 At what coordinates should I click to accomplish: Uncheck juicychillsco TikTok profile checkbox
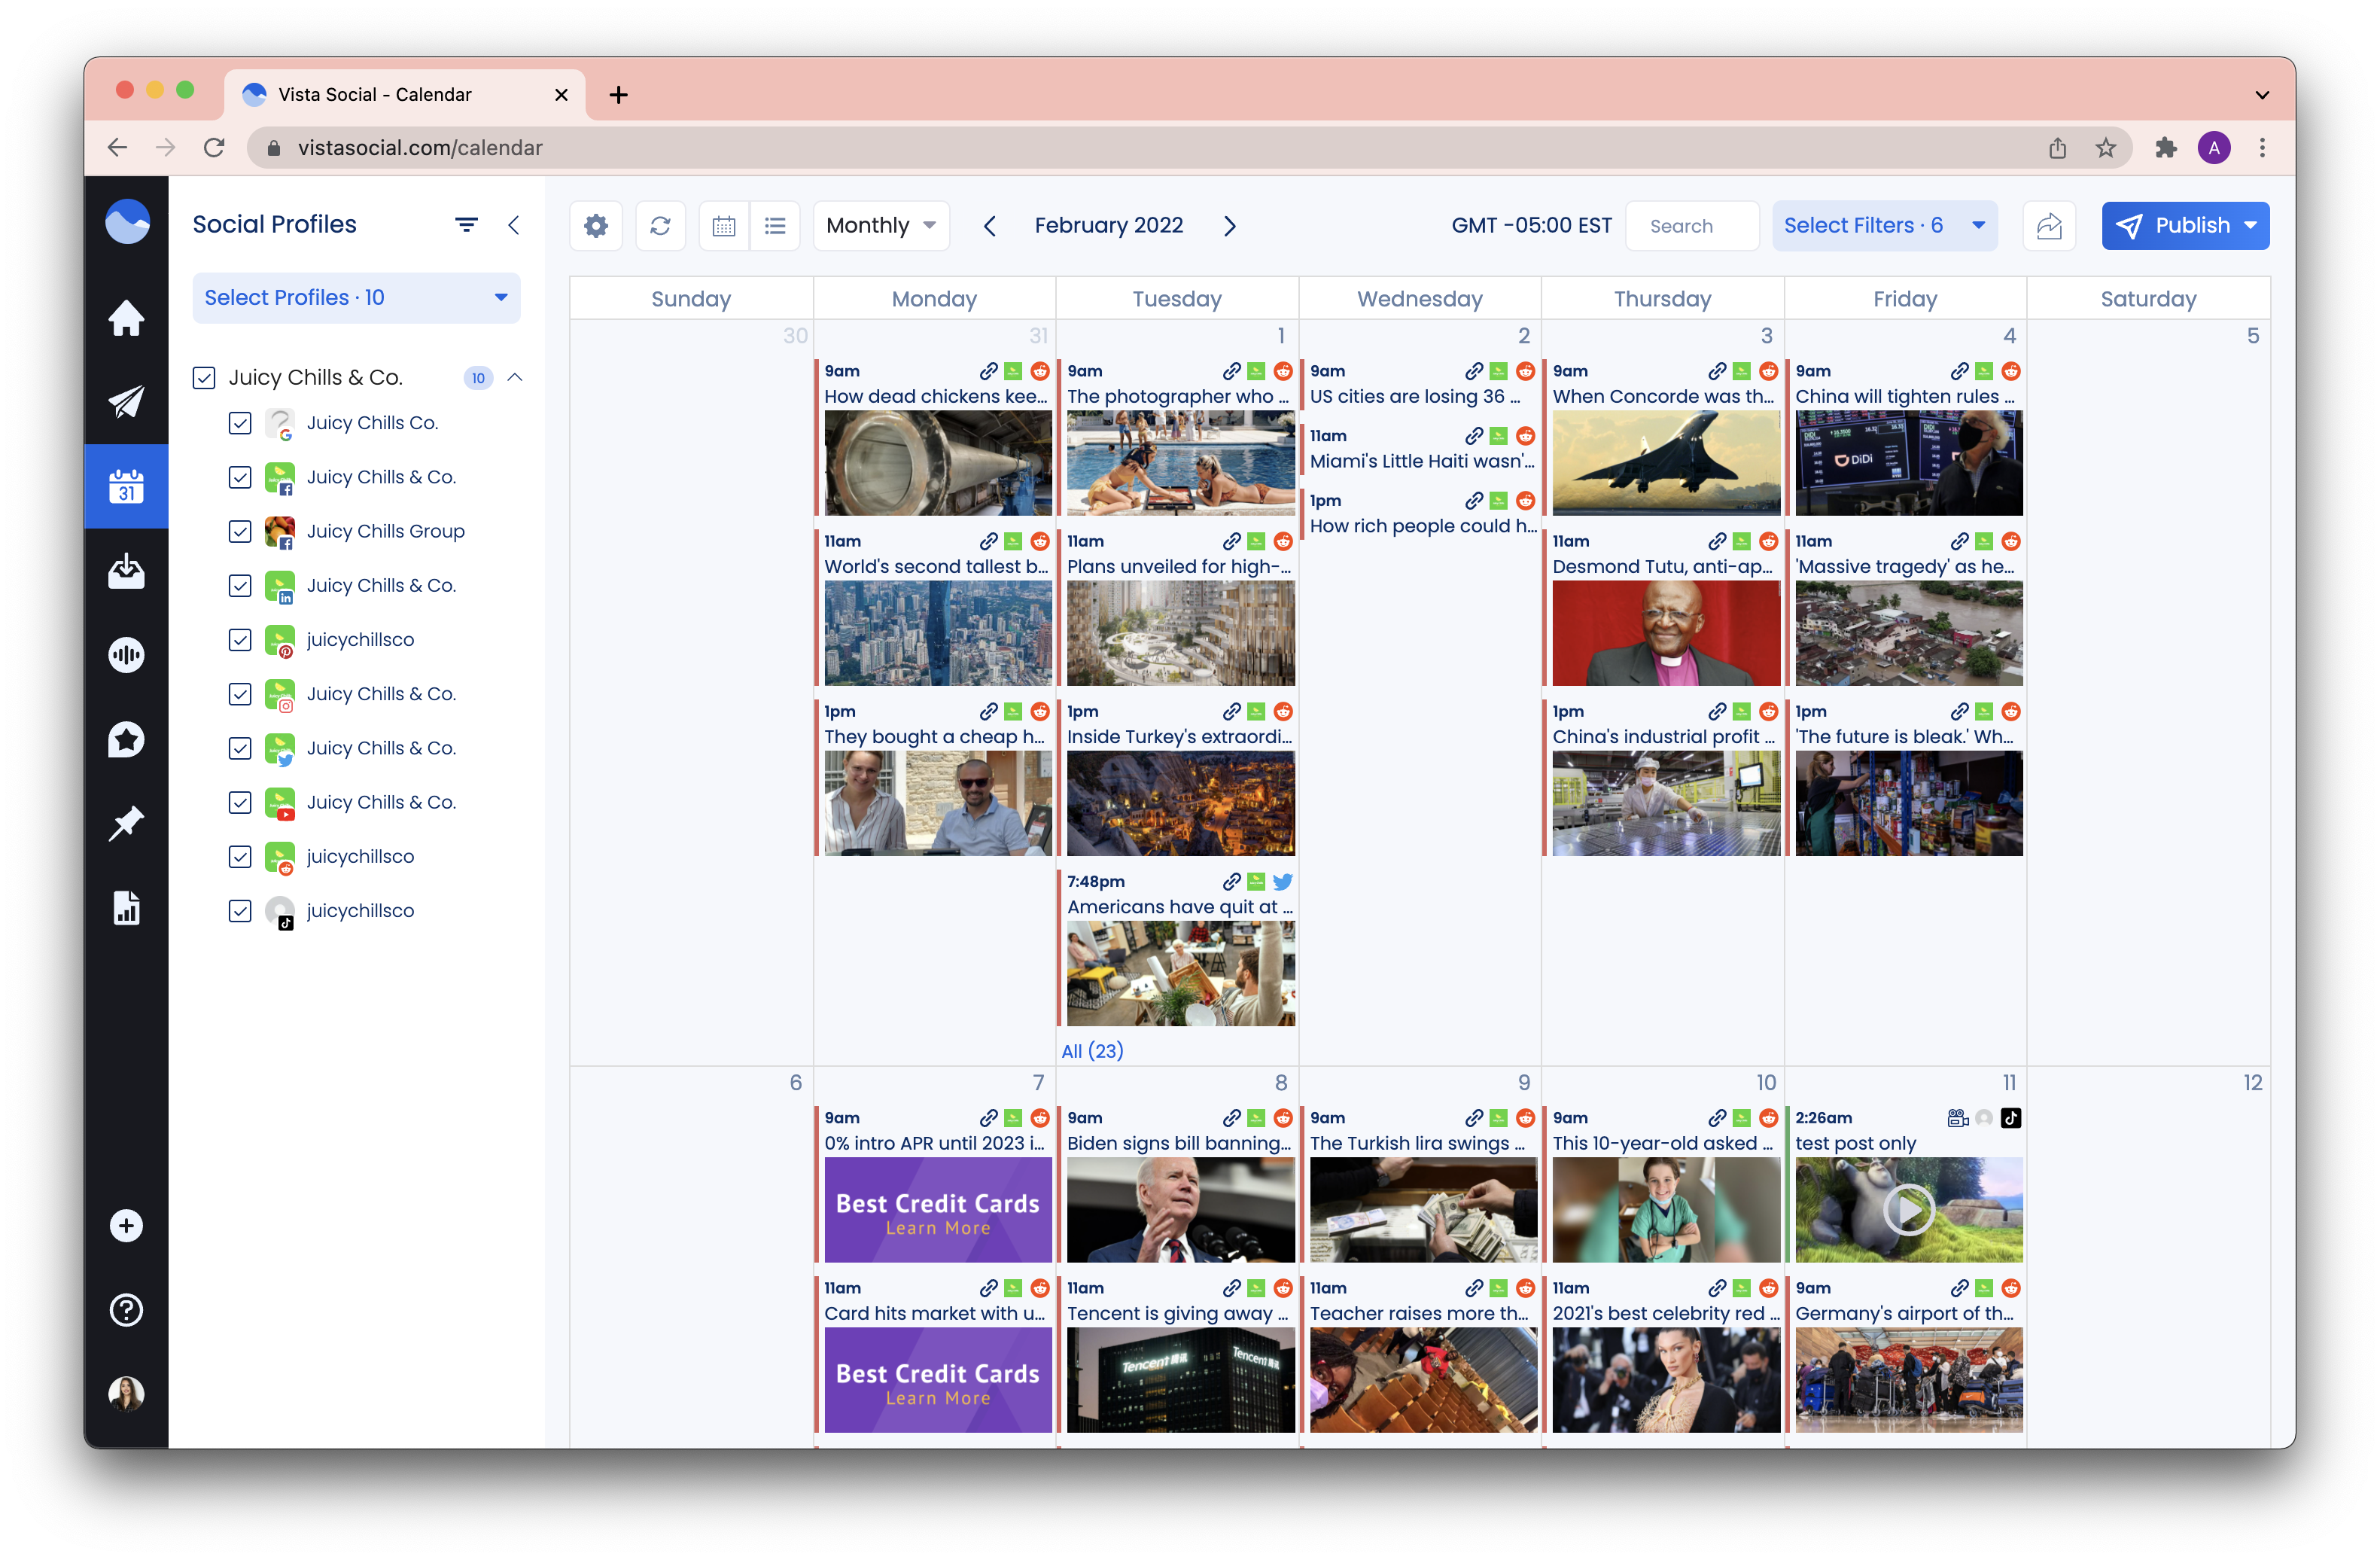(240, 911)
